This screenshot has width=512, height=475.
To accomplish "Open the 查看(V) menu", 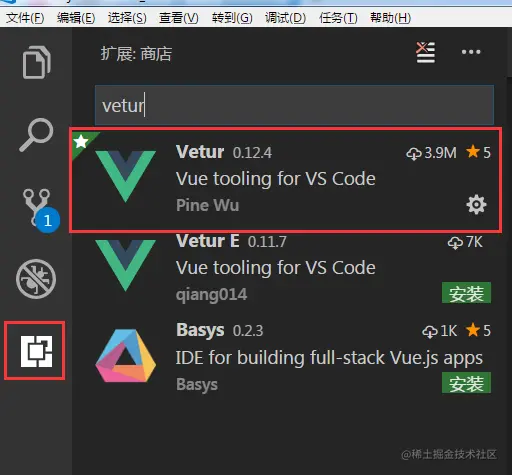I will point(179,18).
